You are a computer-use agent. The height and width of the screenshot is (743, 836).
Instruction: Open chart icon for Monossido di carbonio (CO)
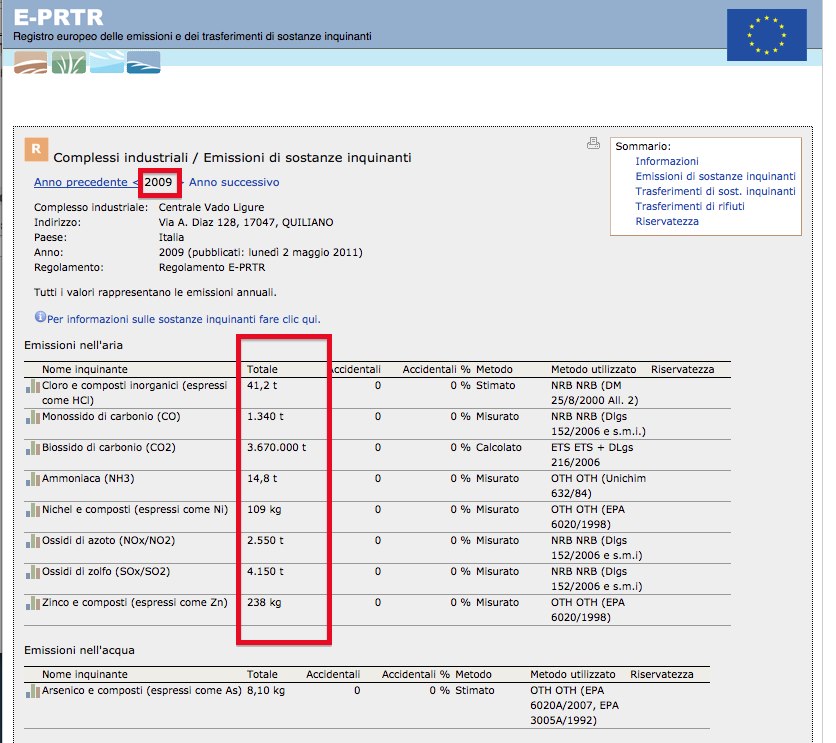33,418
